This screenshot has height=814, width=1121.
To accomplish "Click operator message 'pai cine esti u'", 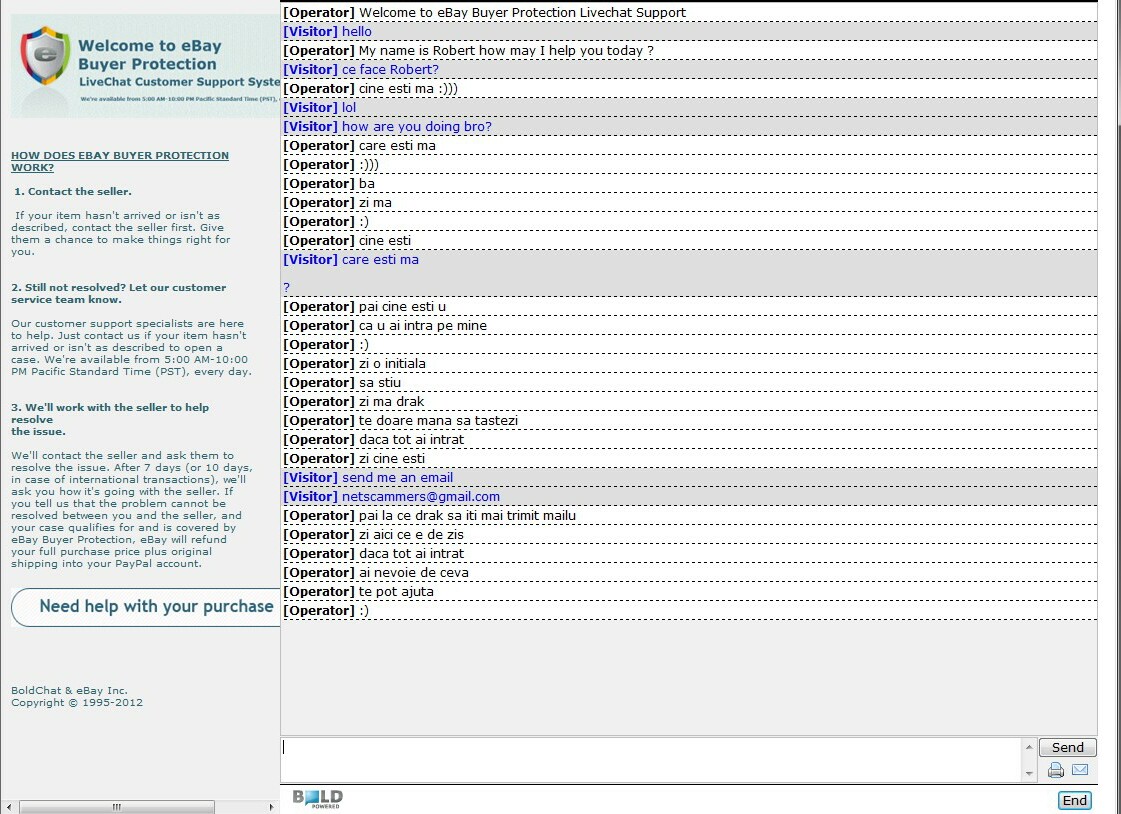I will coord(403,307).
